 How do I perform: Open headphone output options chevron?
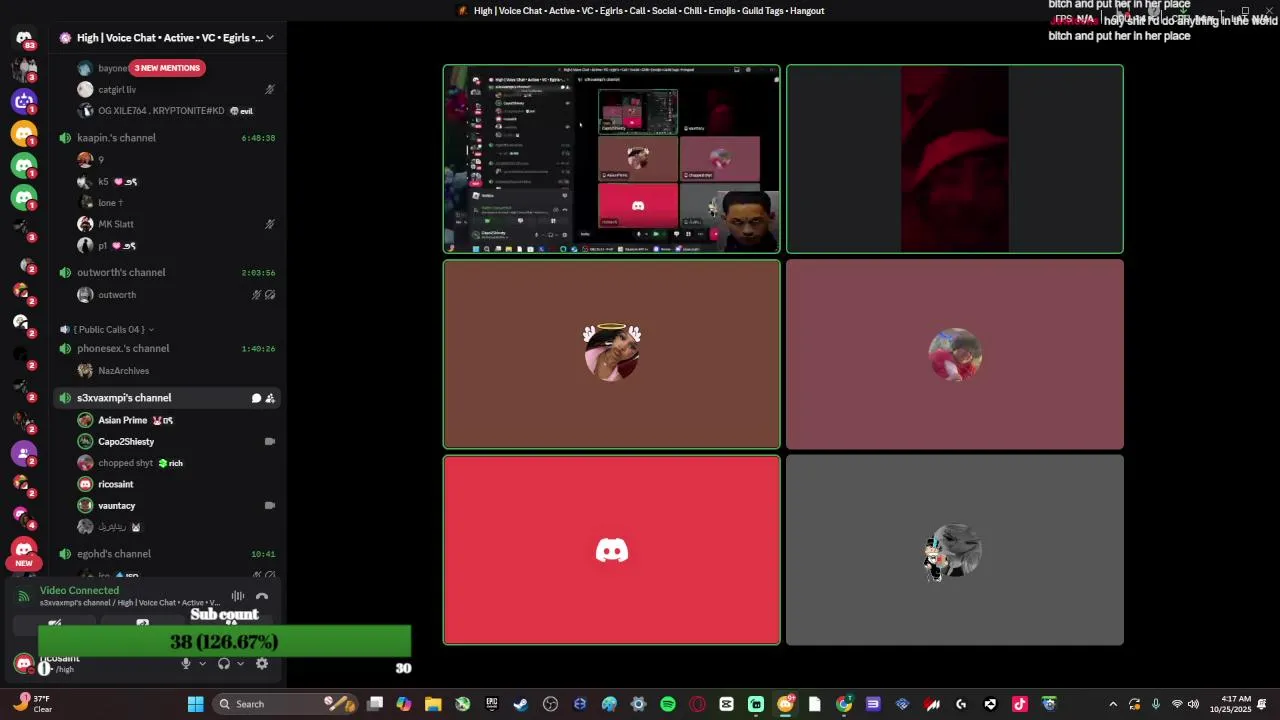[241, 663]
